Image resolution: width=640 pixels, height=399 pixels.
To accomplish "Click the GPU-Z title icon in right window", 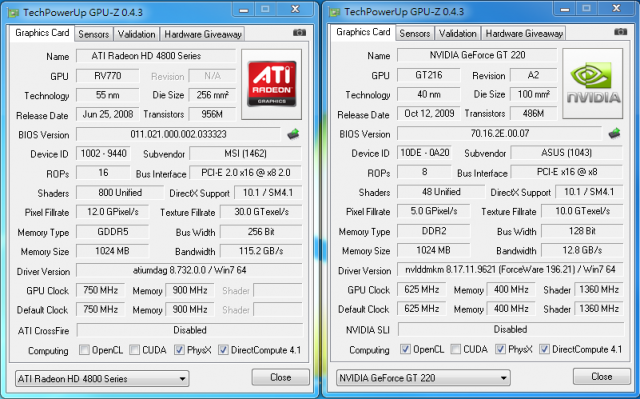I will click(x=335, y=12).
